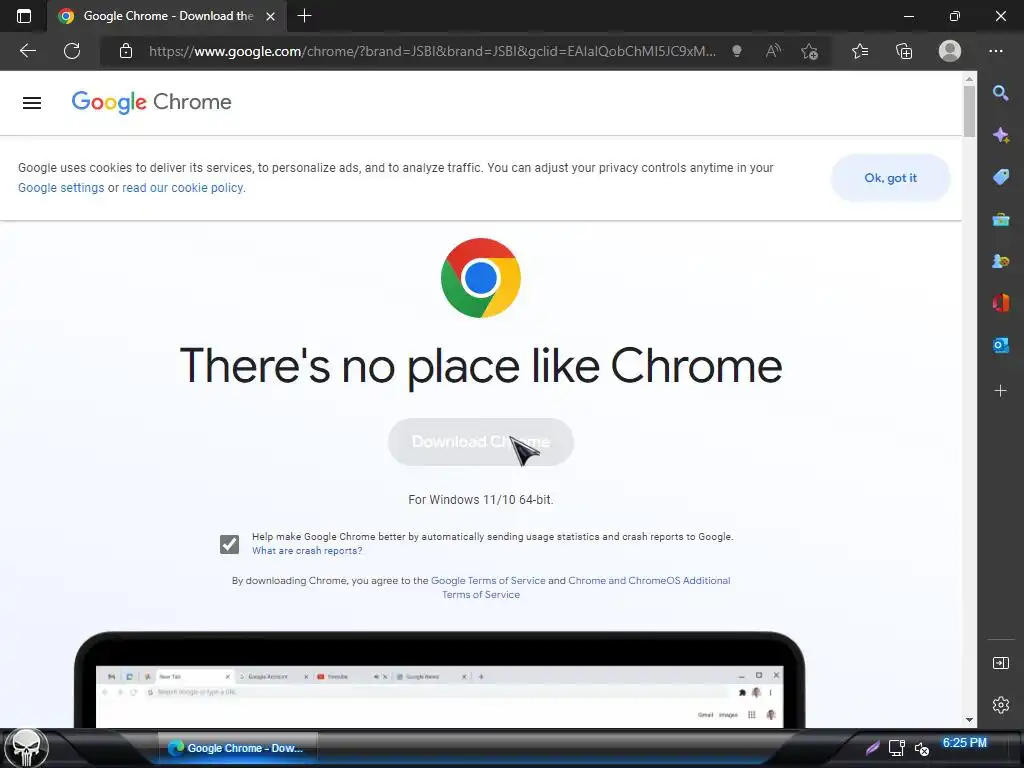
Task: Reload the page with refresh icon
Action: click(x=72, y=51)
